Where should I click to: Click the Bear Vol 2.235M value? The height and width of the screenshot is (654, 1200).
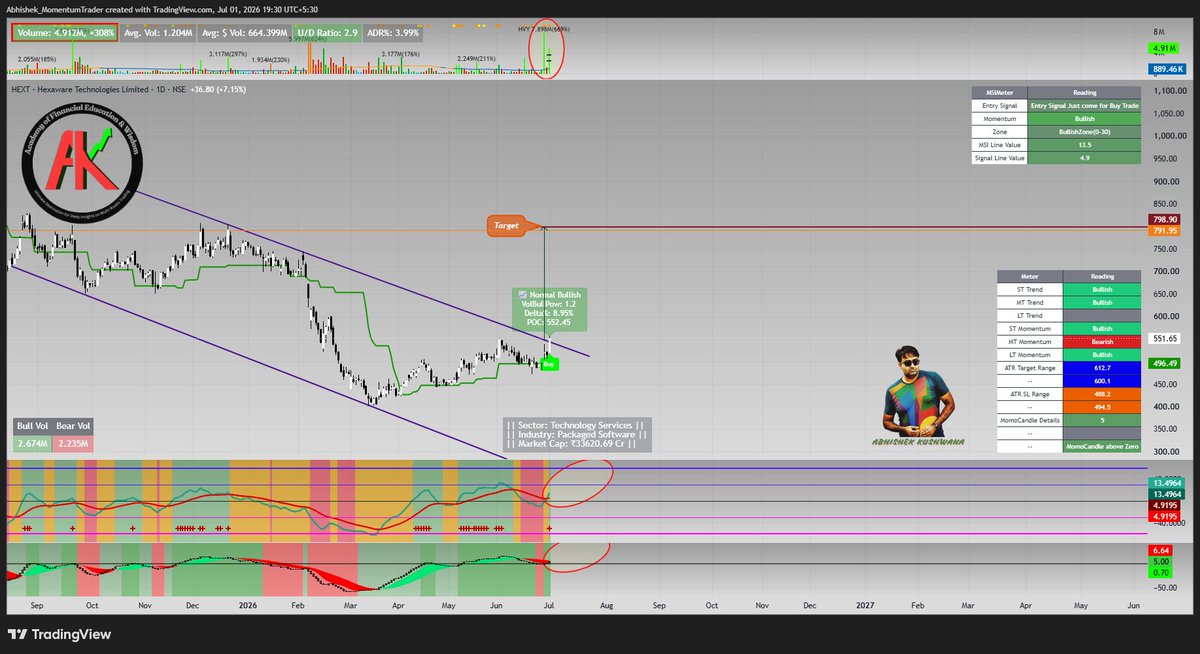click(x=75, y=443)
